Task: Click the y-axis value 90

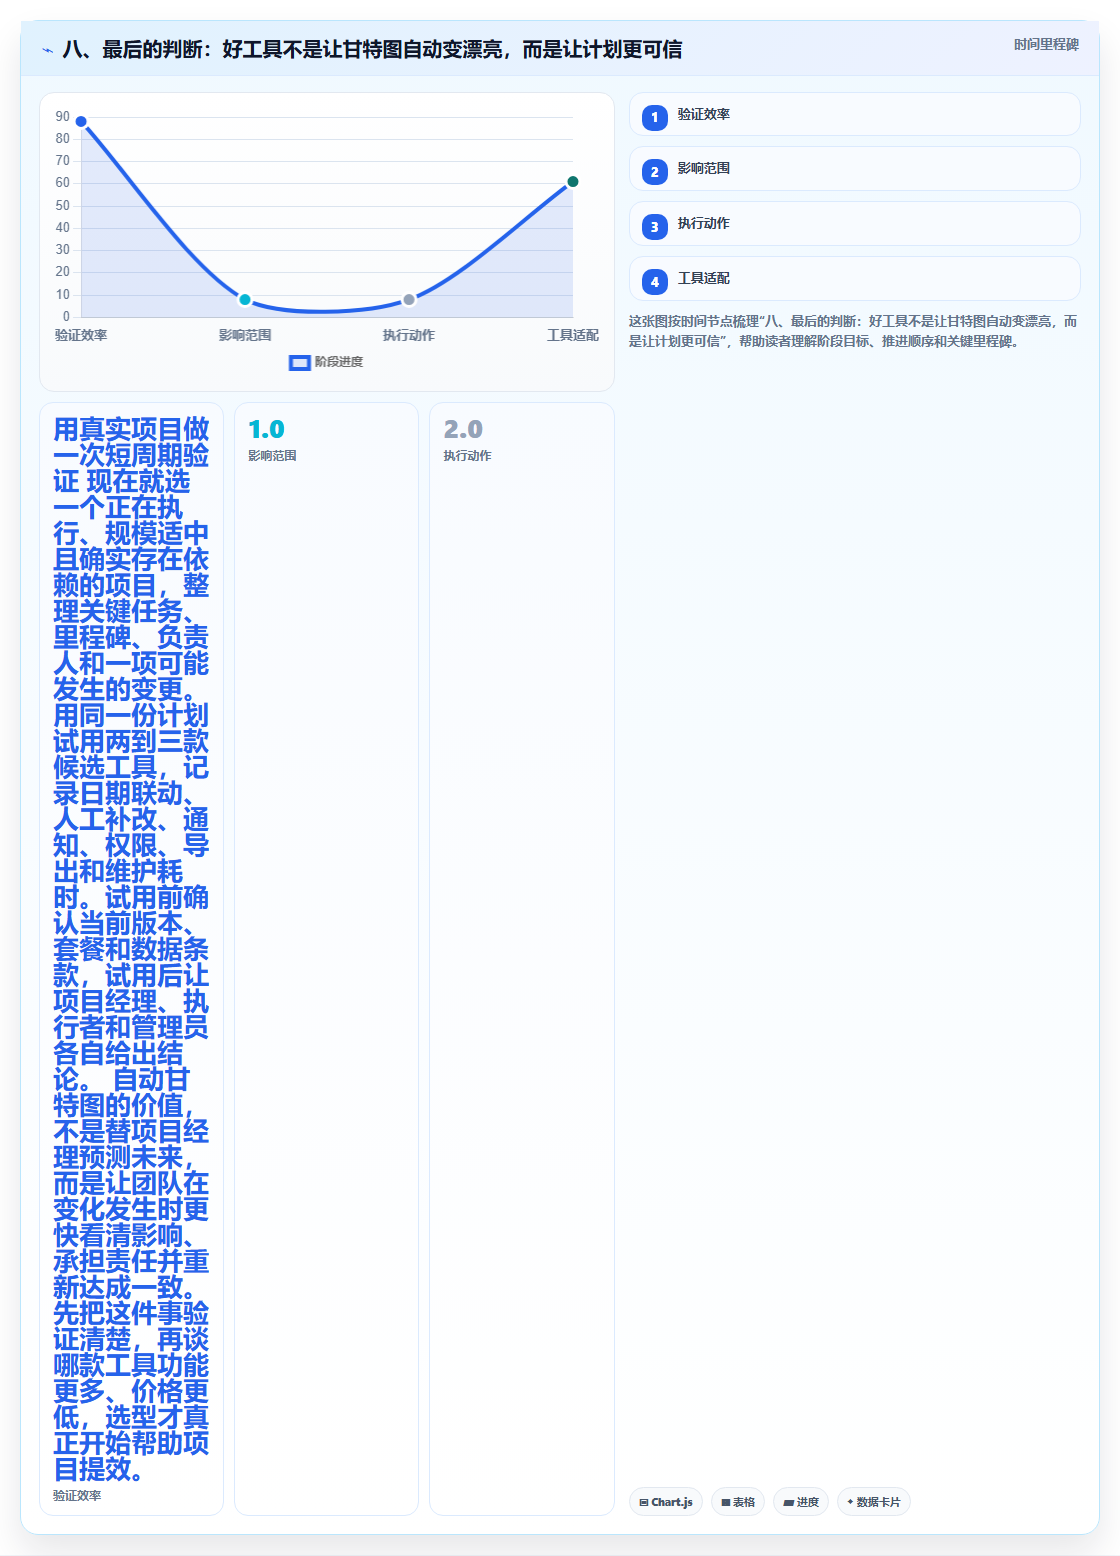Action: (x=63, y=117)
